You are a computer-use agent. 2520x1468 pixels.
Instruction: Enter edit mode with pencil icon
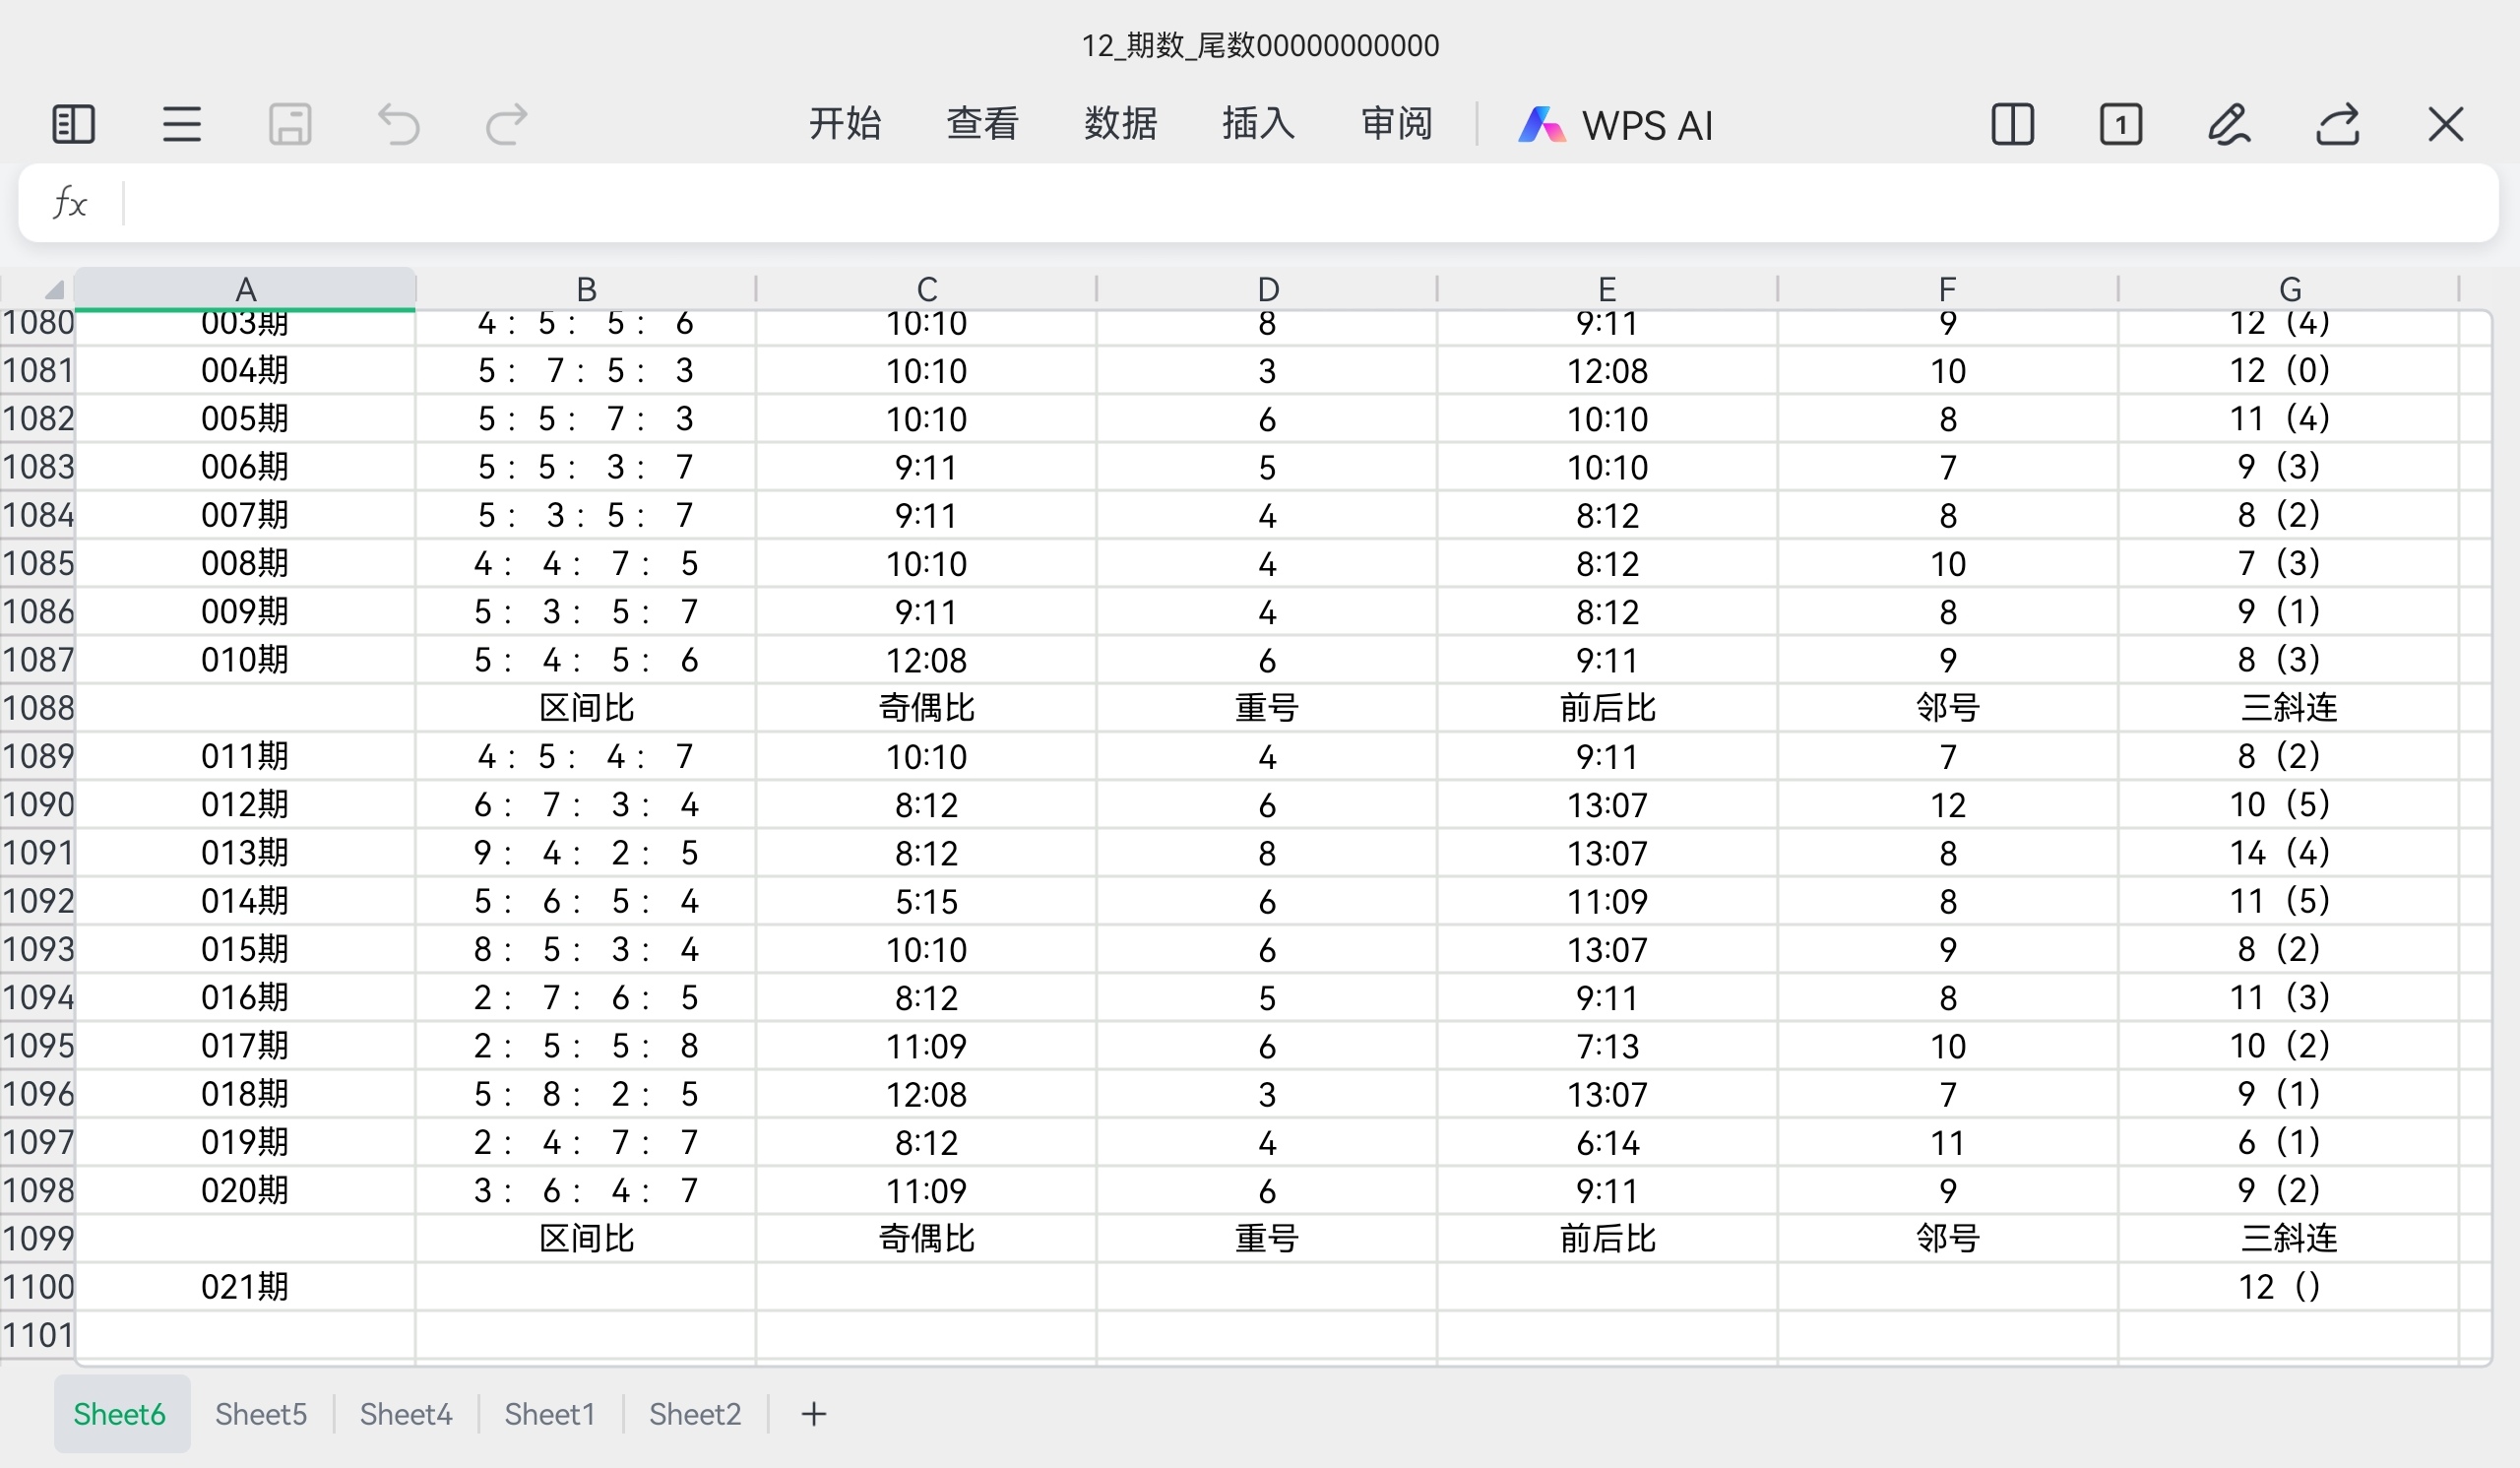tap(2229, 125)
